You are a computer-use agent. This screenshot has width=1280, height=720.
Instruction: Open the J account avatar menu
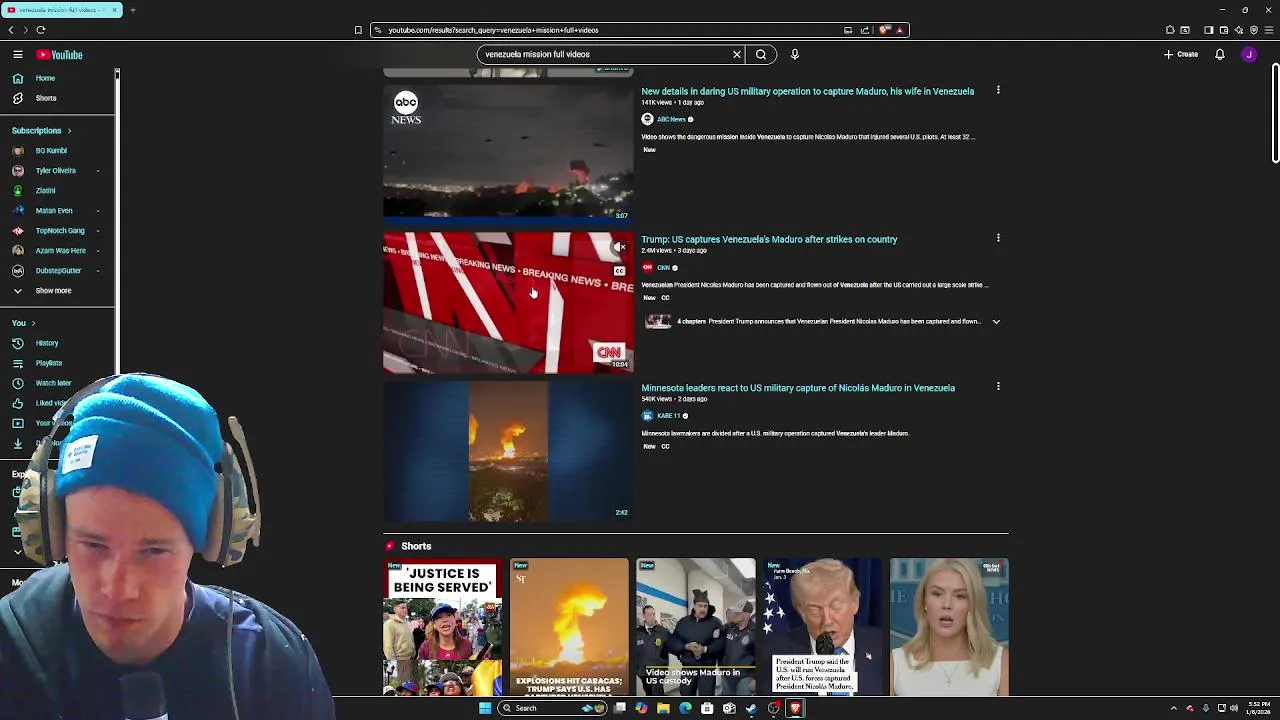tap(1249, 54)
